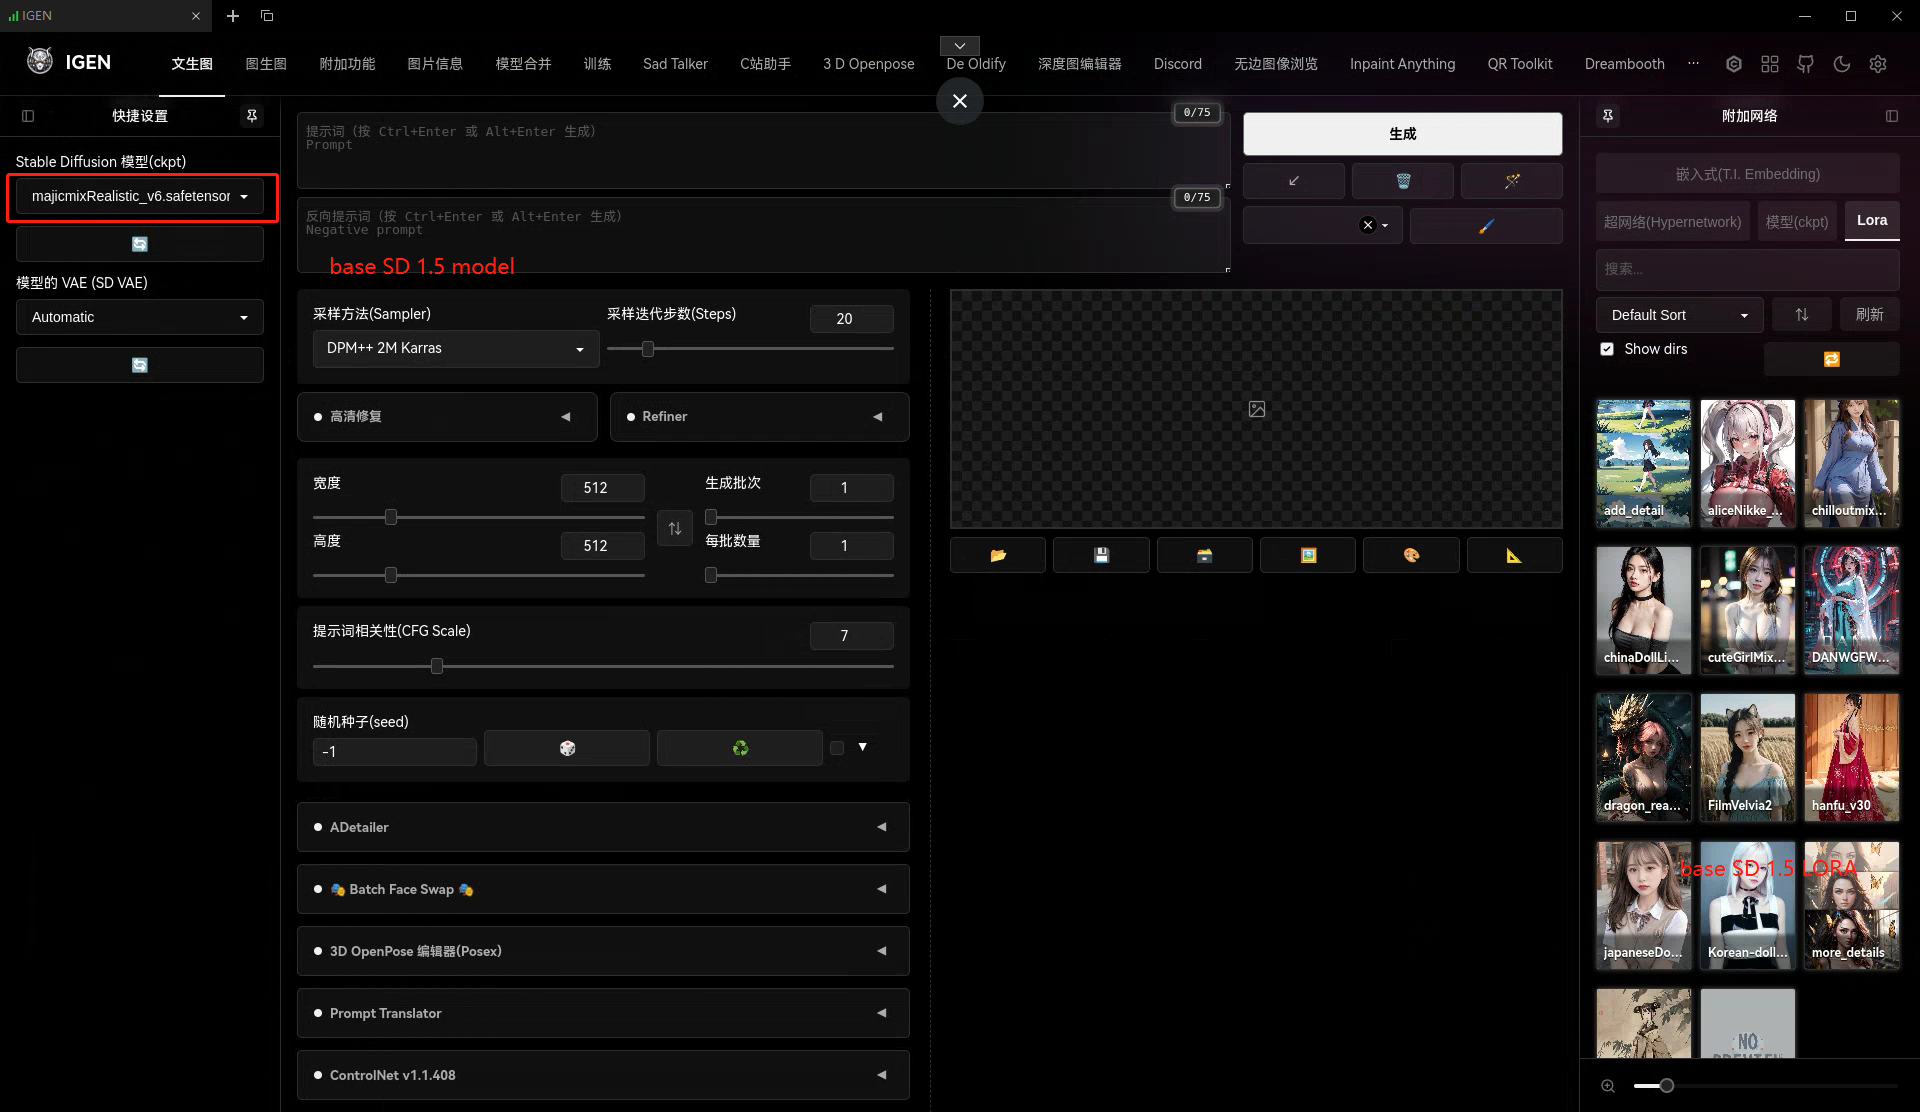The image size is (1920, 1112).
Task: Select the Hypernetwork tab
Action: click(x=1672, y=222)
